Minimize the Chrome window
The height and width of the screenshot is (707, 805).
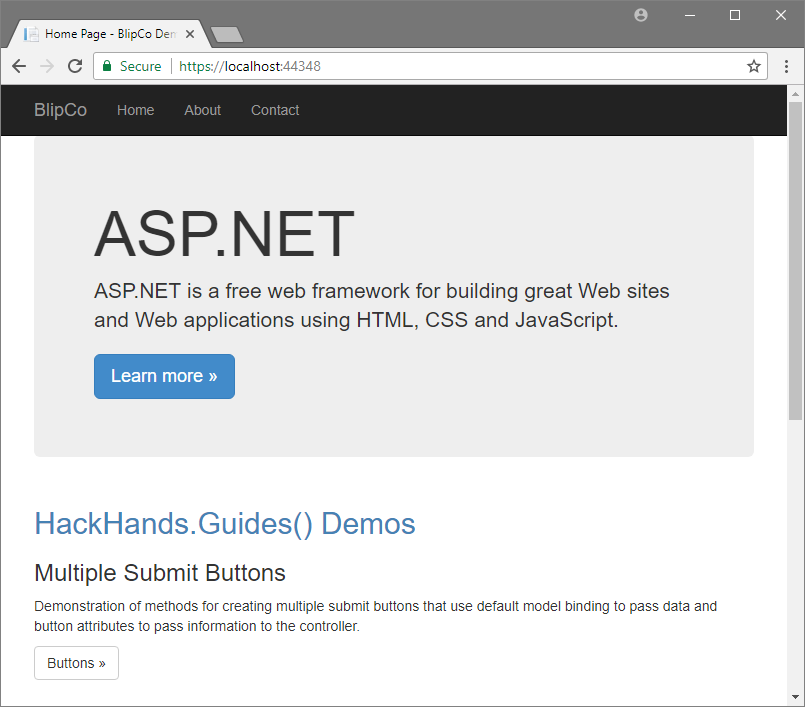(689, 15)
